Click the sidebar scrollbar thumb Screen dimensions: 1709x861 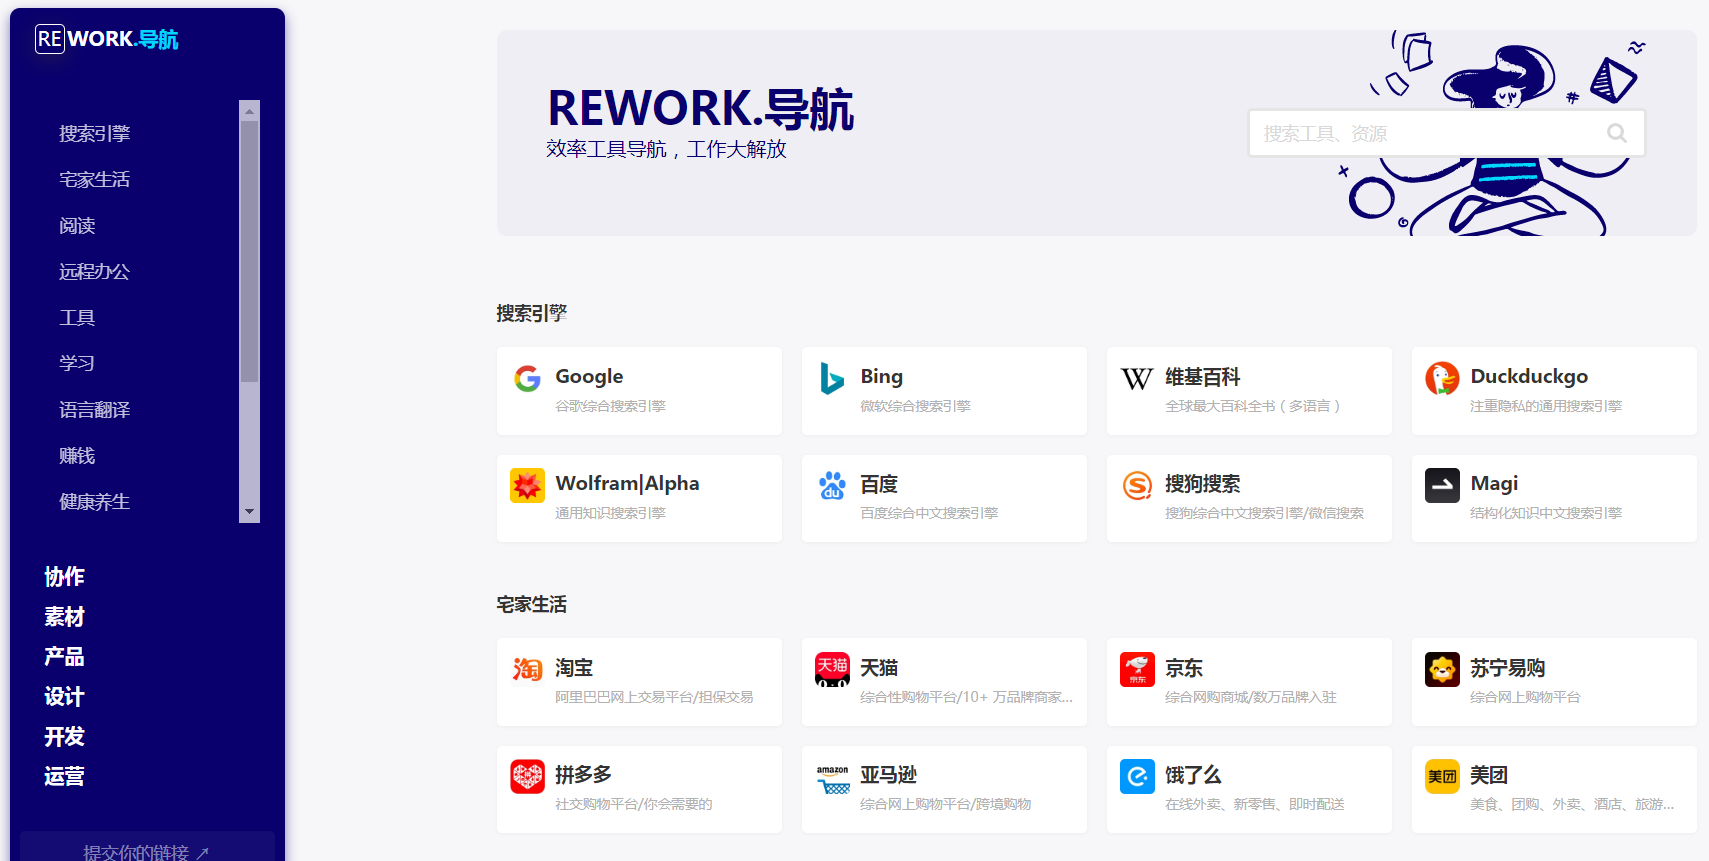pyautogui.click(x=250, y=250)
